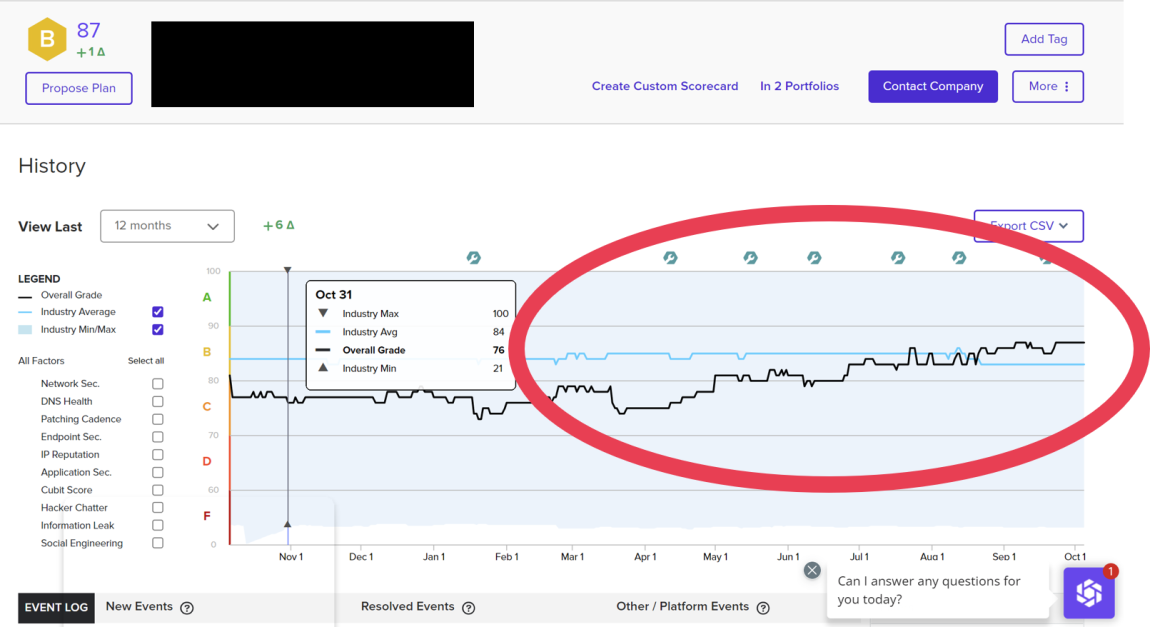Open the More options menu
This screenshot has height=627, width=1150.
(x=1048, y=87)
